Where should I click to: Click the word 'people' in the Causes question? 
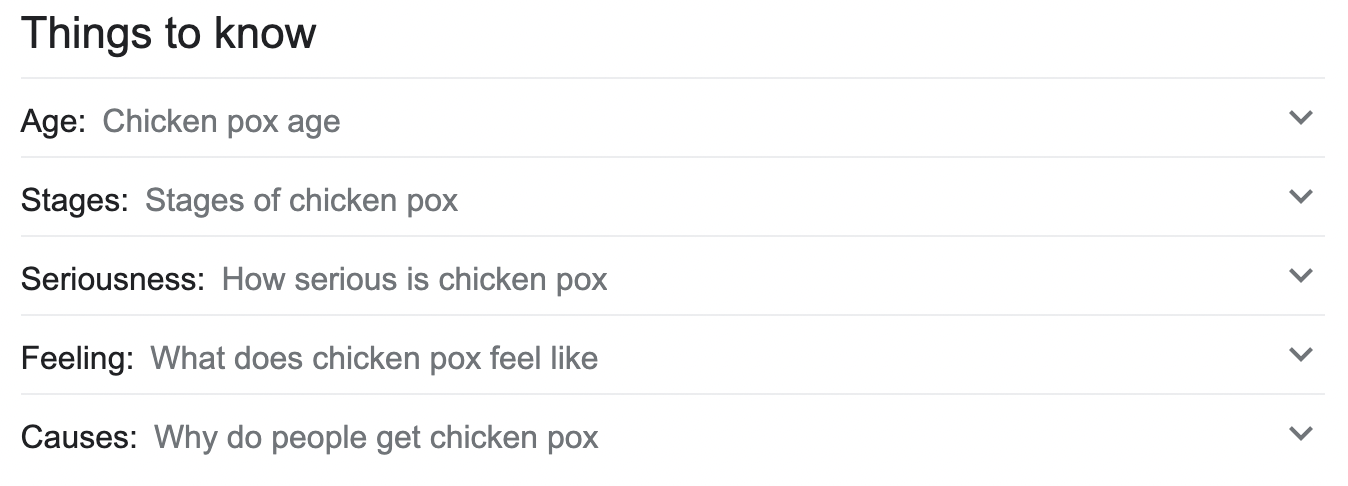pyautogui.click(x=322, y=437)
